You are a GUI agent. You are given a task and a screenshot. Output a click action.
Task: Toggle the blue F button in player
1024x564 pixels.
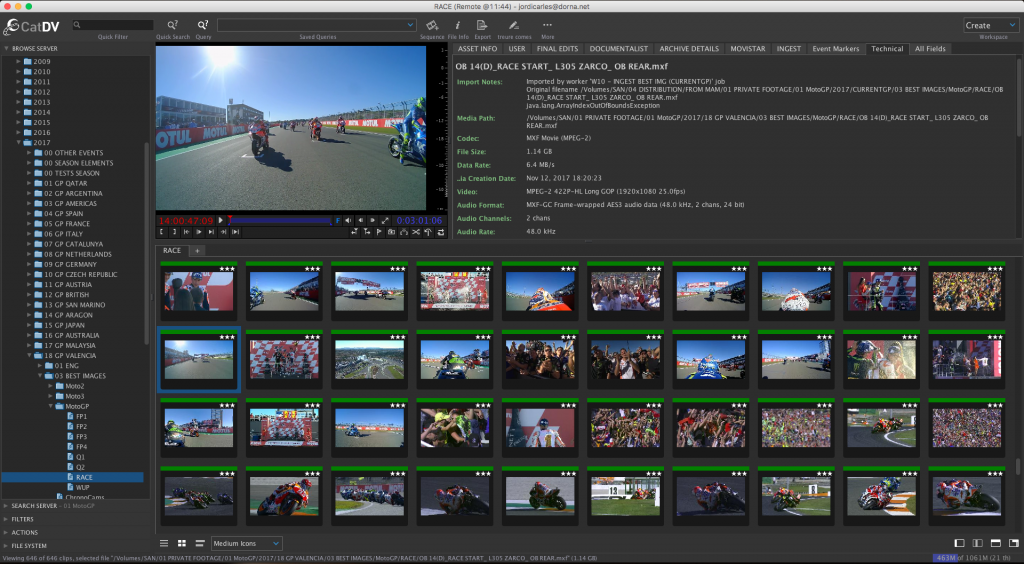[337, 220]
